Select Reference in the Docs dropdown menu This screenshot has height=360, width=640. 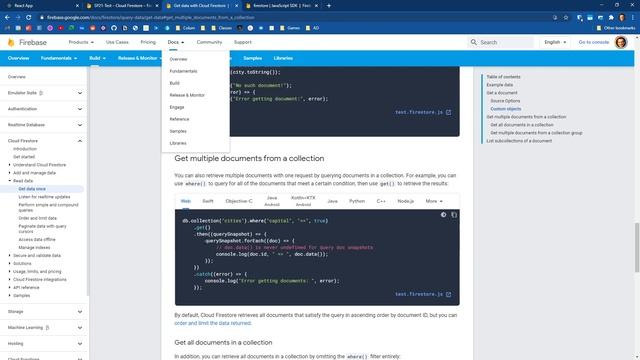coord(179,119)
